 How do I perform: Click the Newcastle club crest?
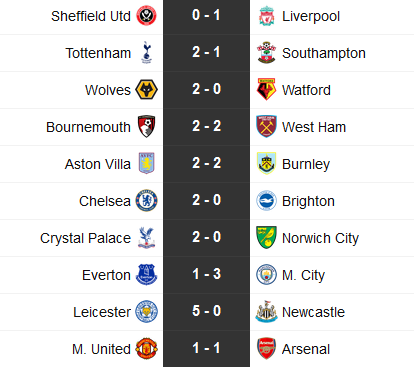click(x=266, y=311)
